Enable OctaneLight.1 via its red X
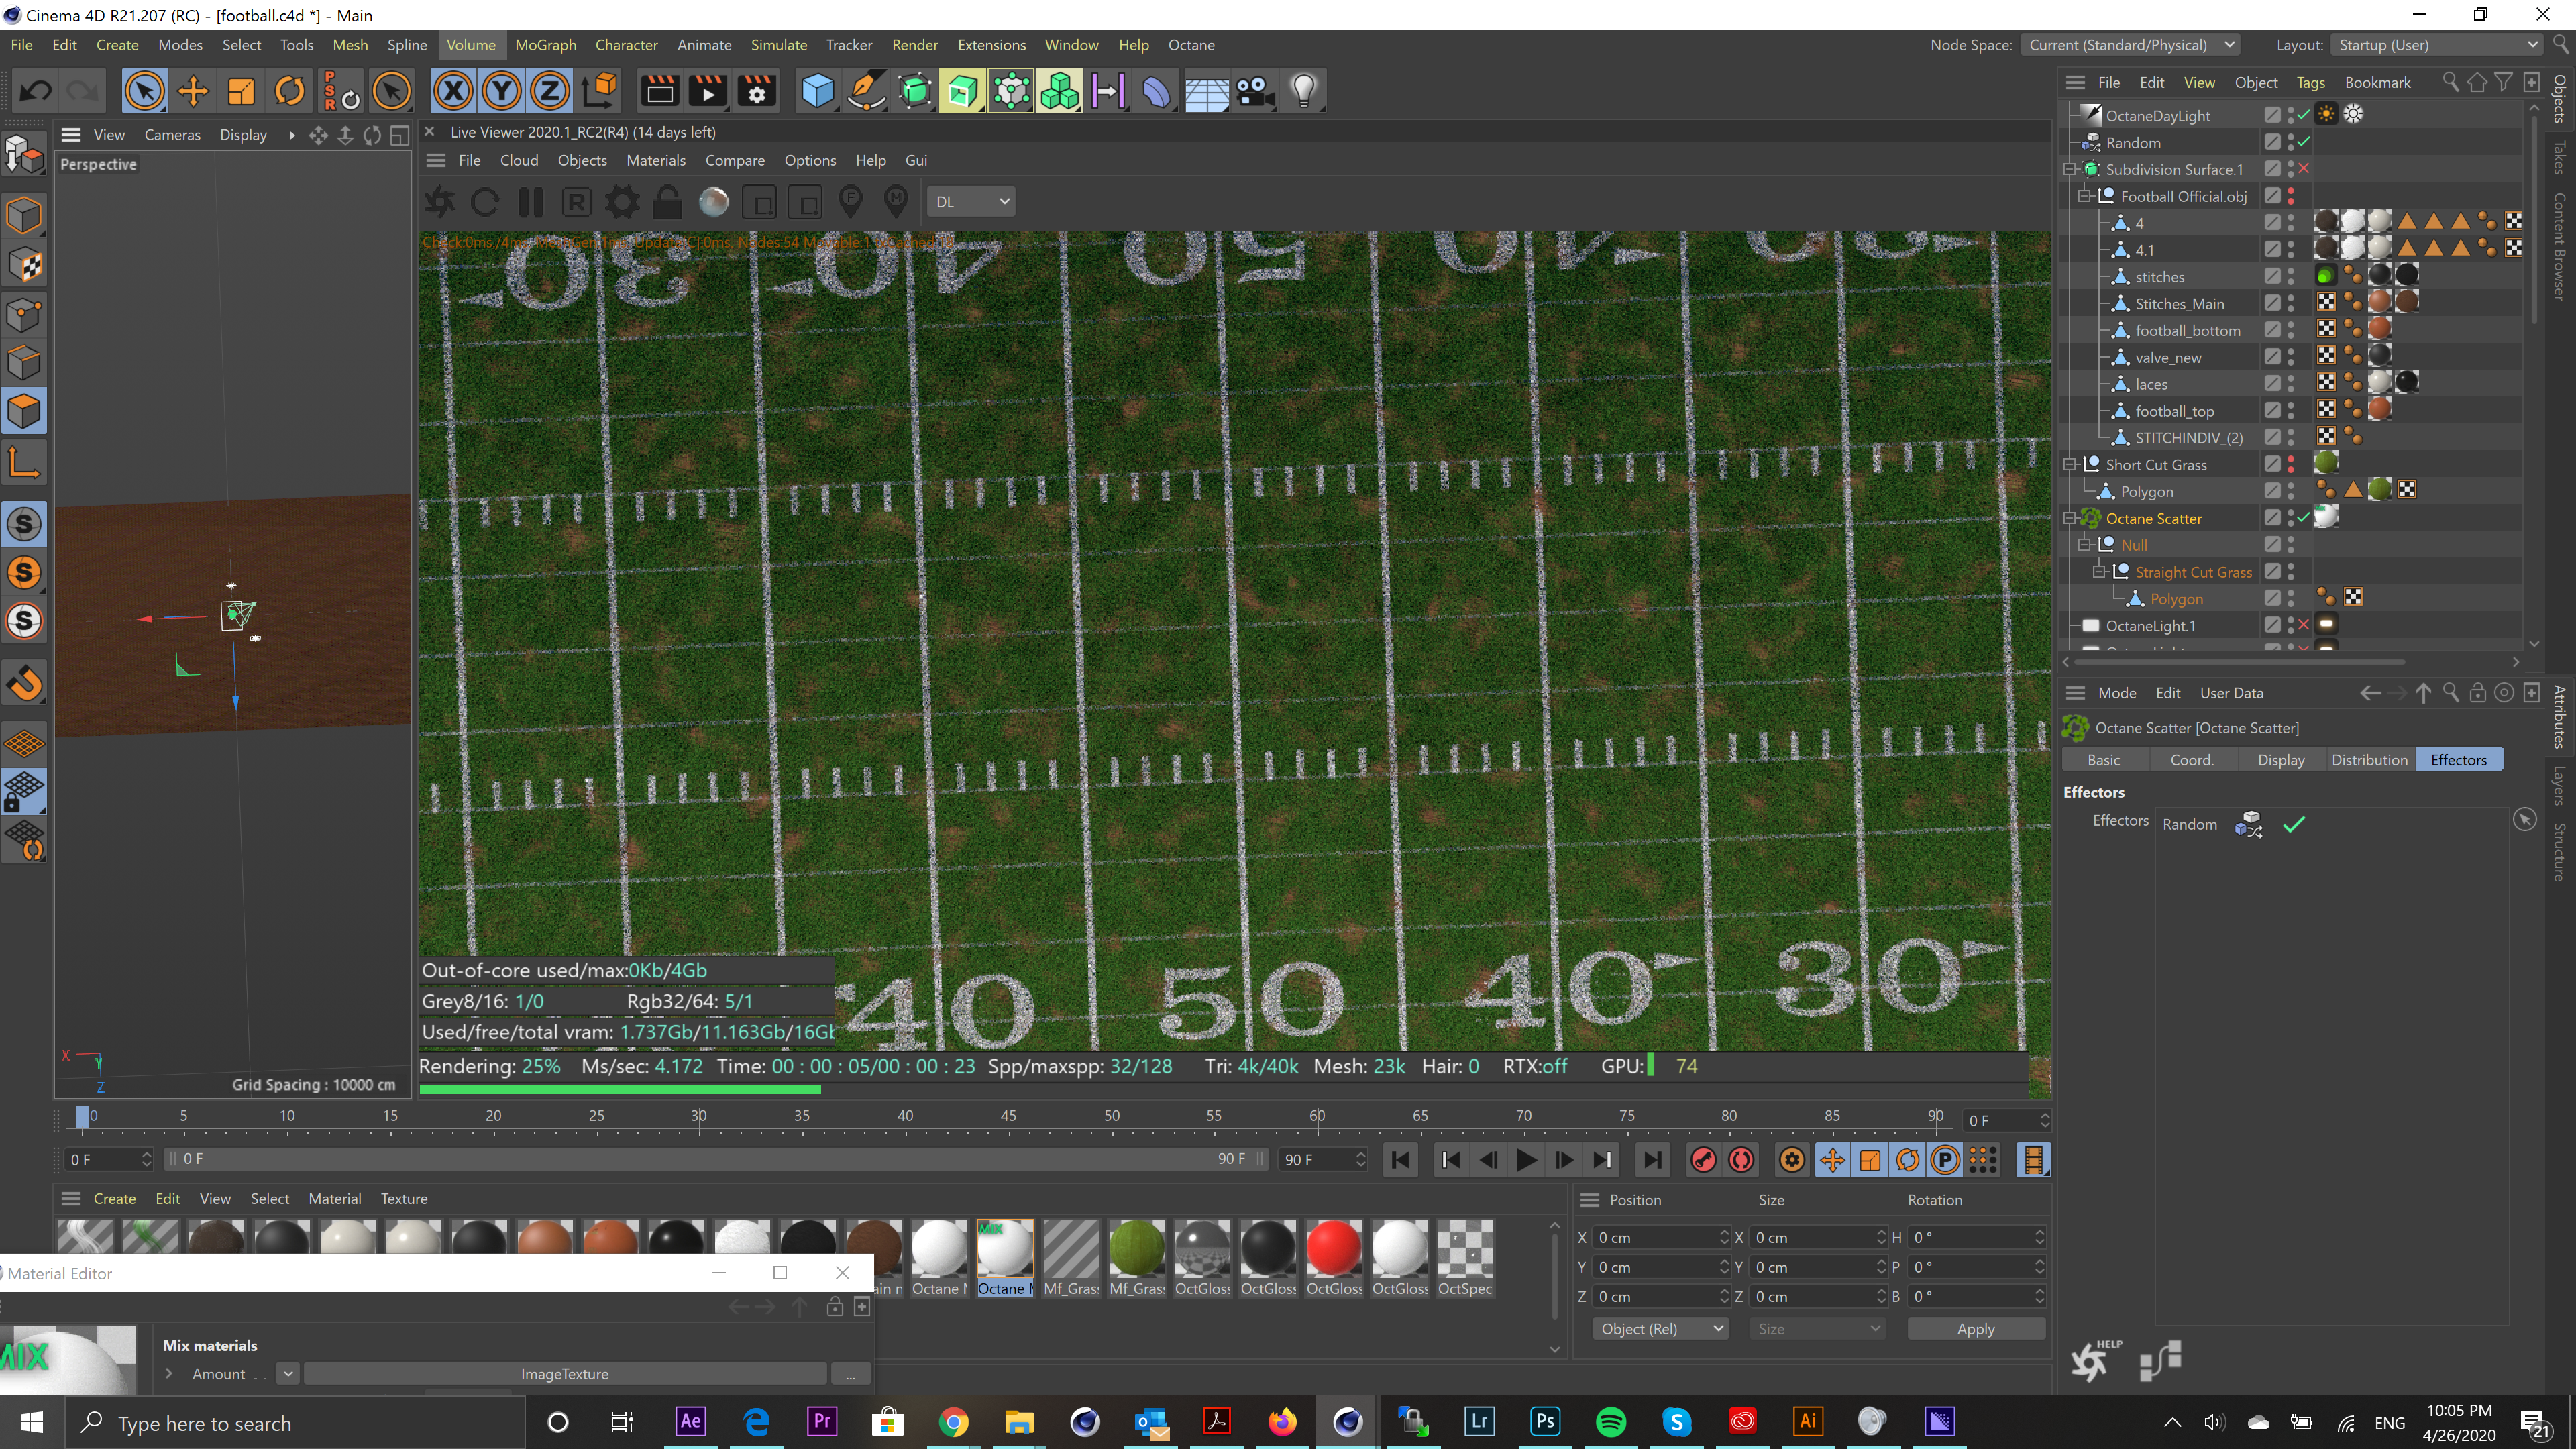 point(2303,625)
